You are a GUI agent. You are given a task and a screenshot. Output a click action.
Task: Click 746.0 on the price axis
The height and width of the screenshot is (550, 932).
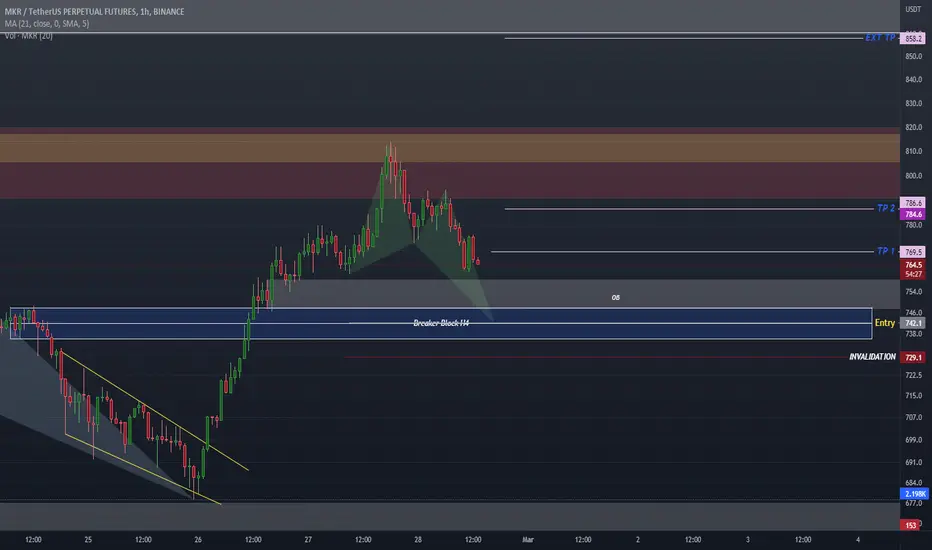coord(914,313)
